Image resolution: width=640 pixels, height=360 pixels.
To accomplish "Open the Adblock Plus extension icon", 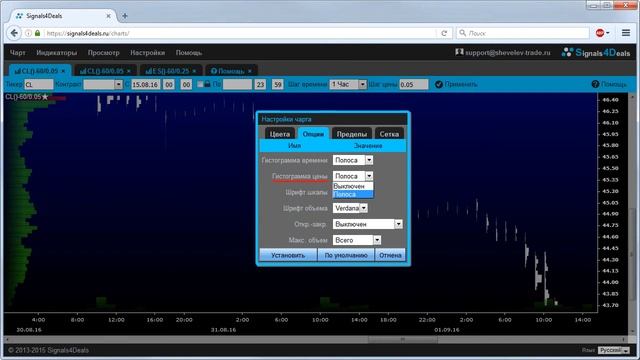I will click(x=600, y=33).
